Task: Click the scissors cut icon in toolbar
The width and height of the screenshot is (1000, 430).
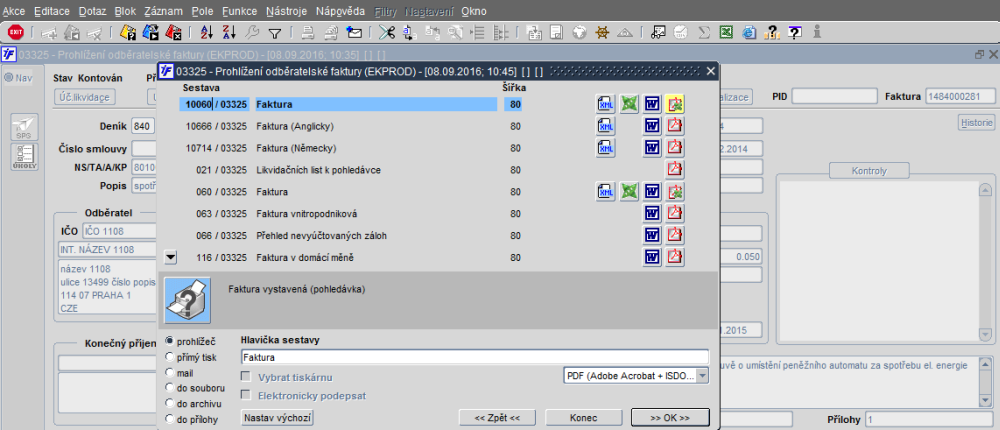Action: coord(386,32)
